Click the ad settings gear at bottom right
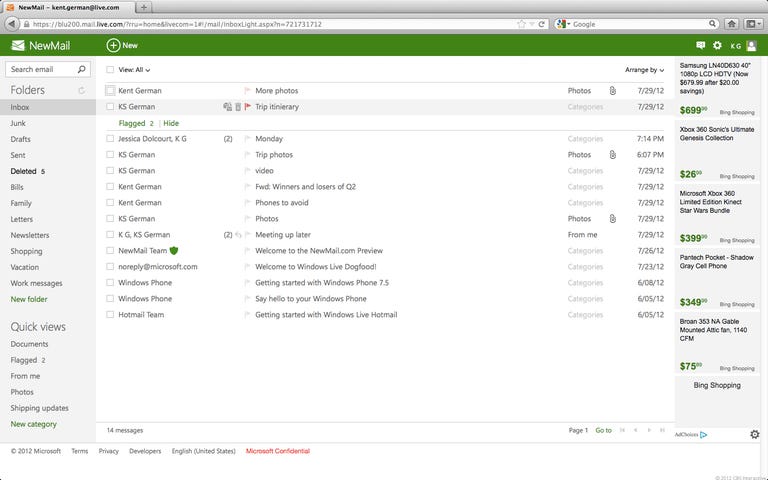Viewport: 768px width, 480px height. pos(755,434)
